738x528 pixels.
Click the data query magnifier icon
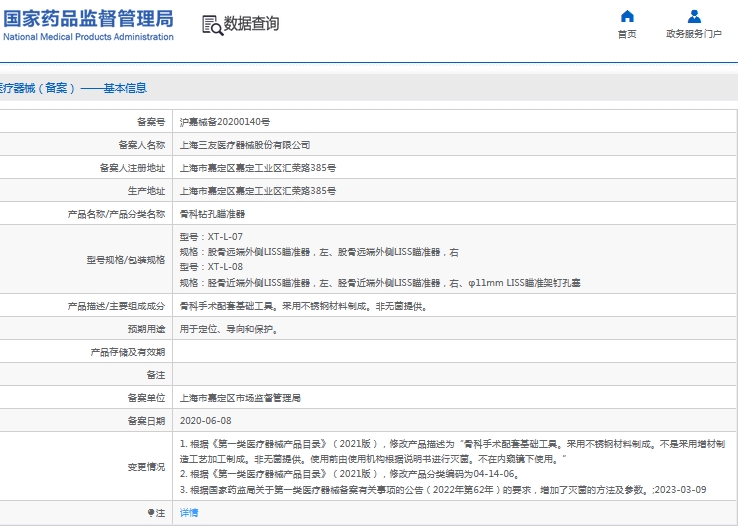pyautogui.click(x=212, y=25)
